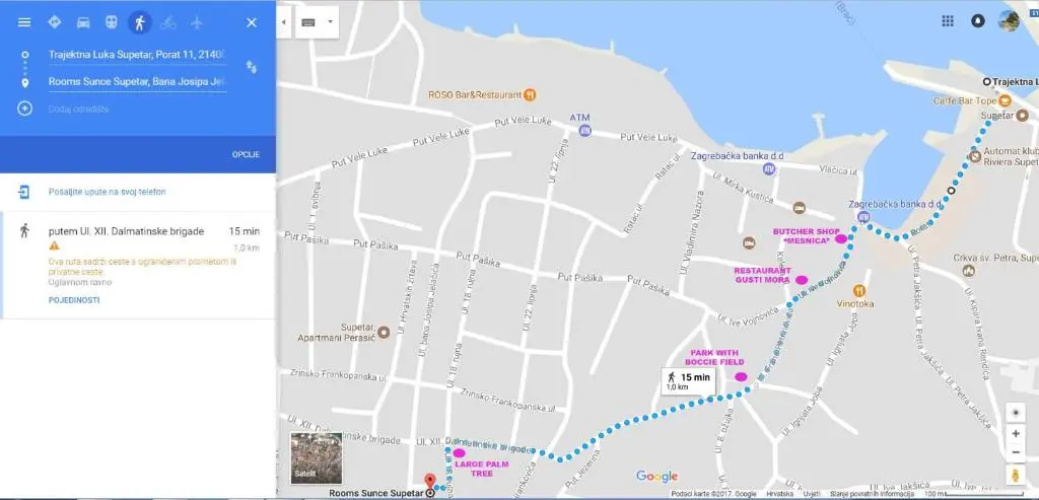Edit the Trajektna Luka Supetar start field
This screenshot has width=1039, height=500.
click(137, 55)
